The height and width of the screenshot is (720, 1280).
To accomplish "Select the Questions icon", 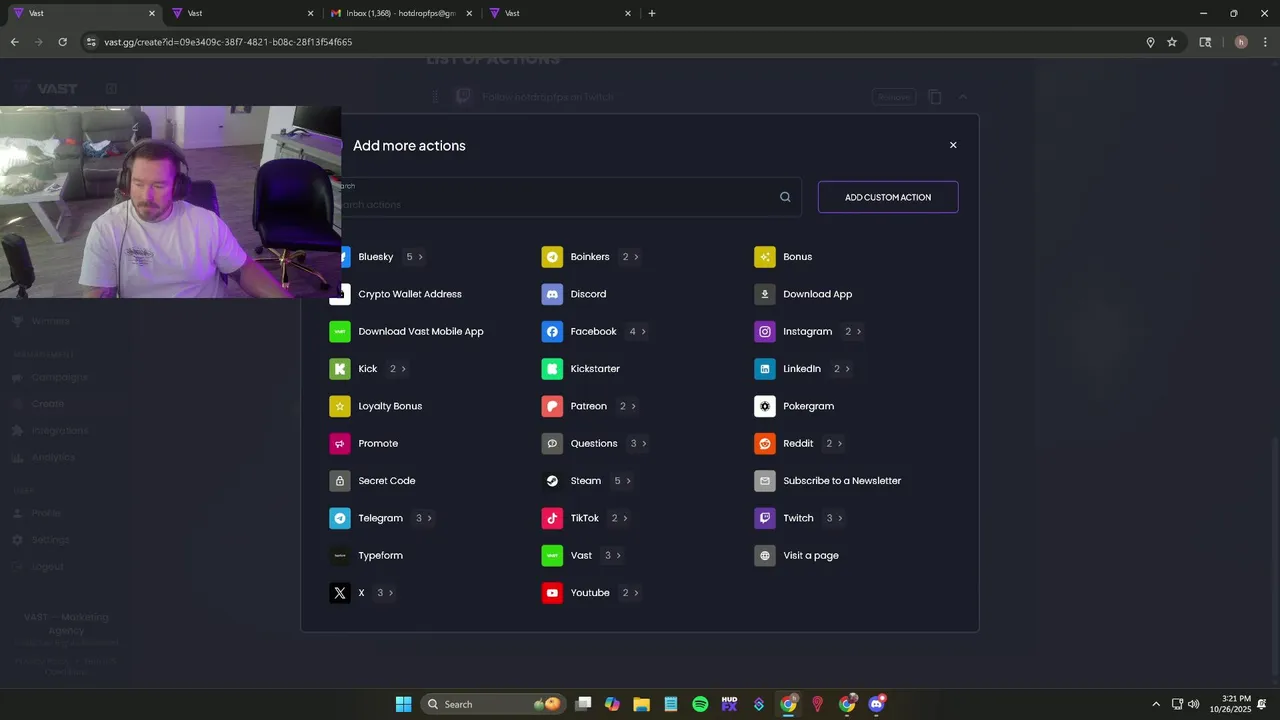I will (552, 443).
